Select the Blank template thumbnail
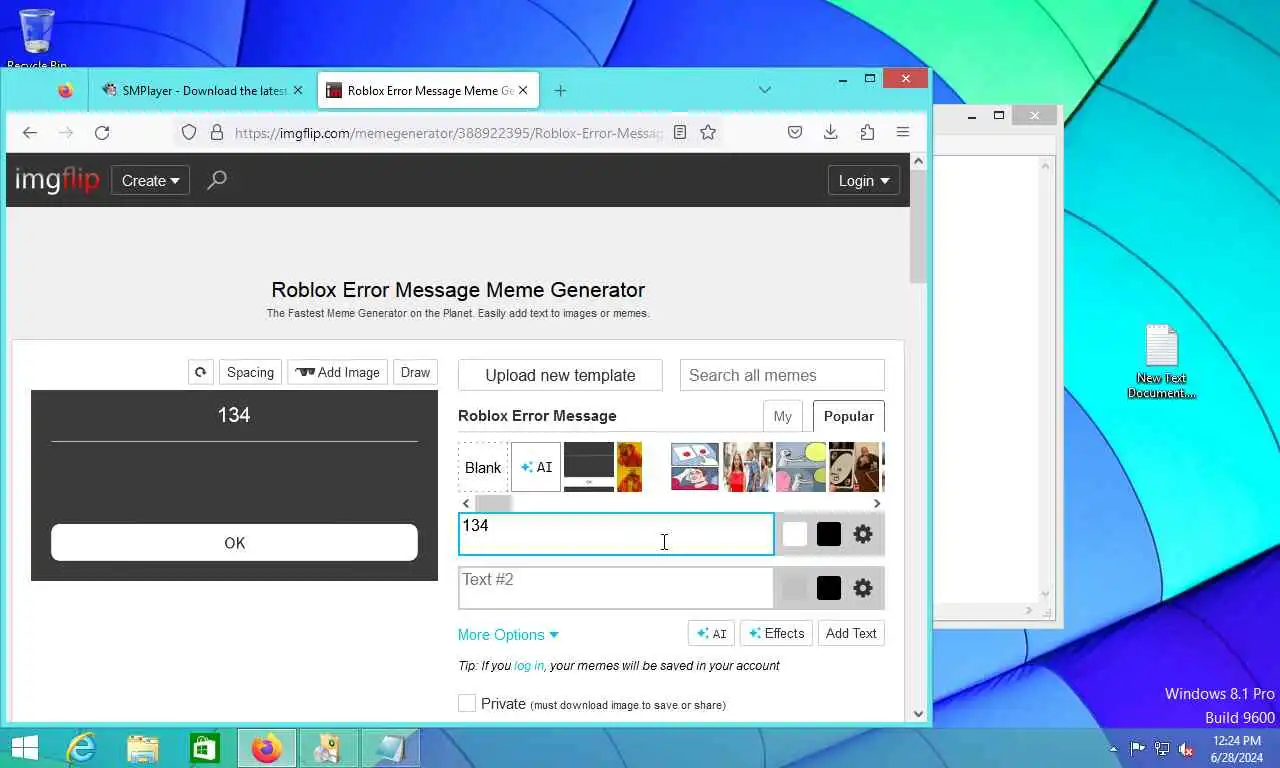This screenshot has height=768, width=1280. coord(483,467)
